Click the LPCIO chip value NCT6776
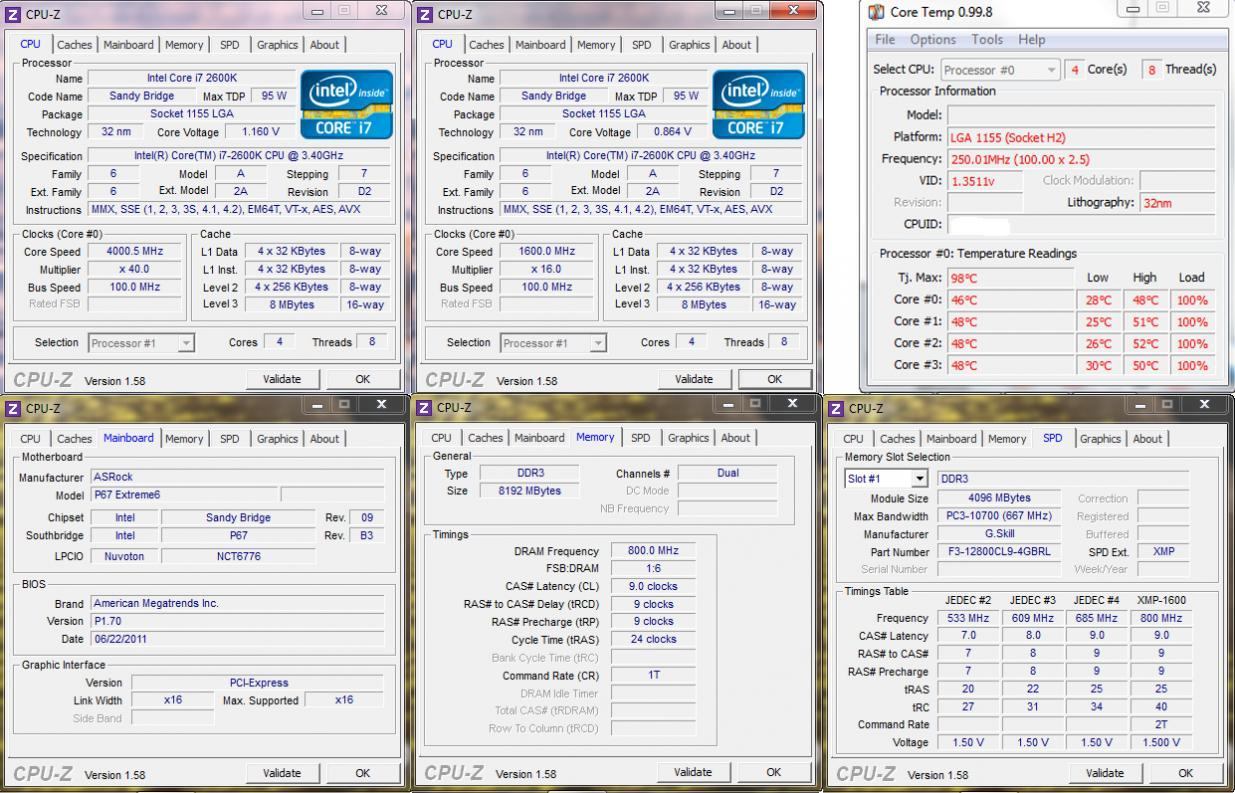 pyautogui.click(x=238, y=556)
